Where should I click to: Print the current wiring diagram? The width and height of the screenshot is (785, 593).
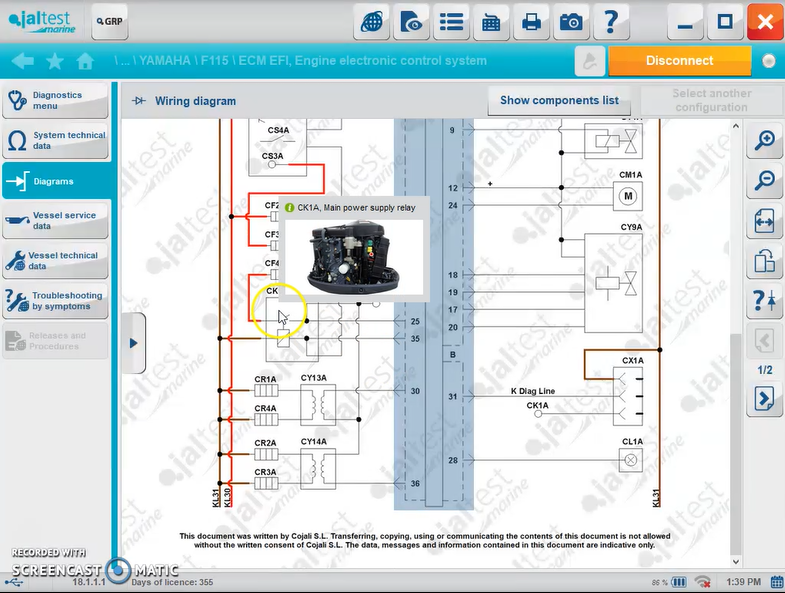point(532,22)
